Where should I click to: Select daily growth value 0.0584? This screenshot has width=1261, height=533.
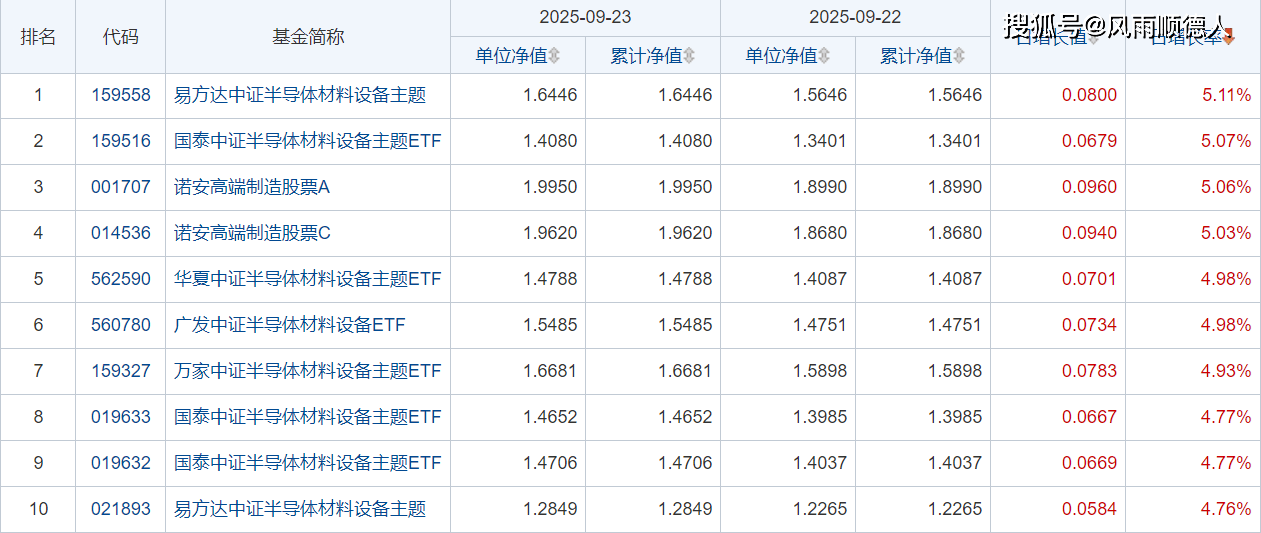click(1090, 509)
